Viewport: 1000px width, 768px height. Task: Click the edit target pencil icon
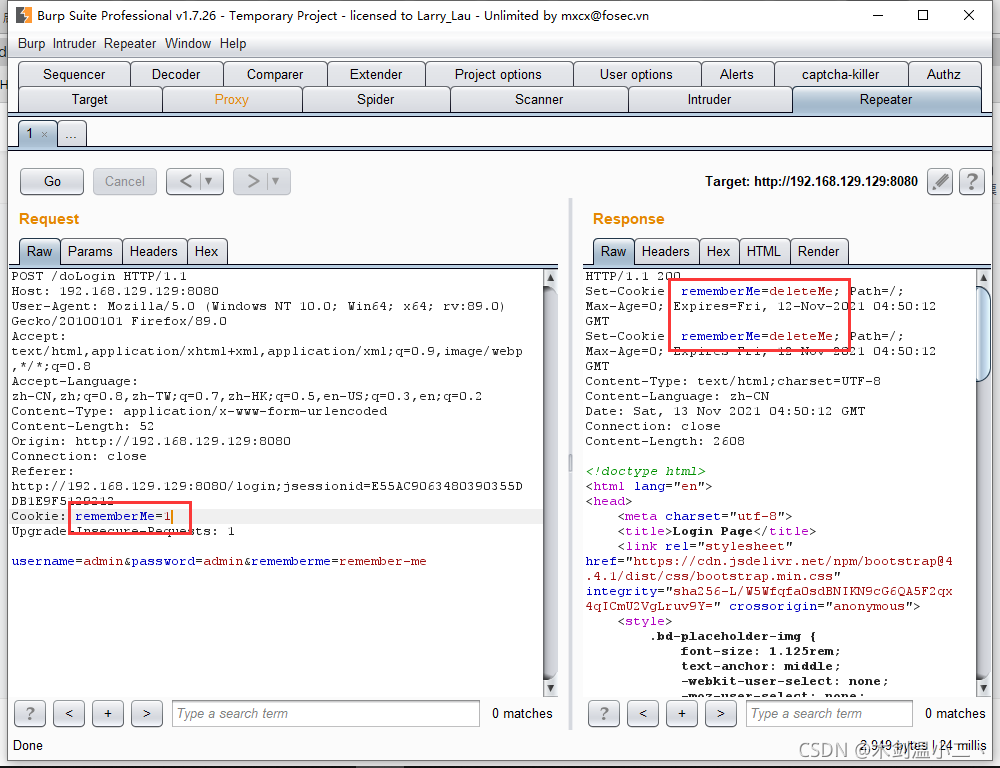click(939, 182)
